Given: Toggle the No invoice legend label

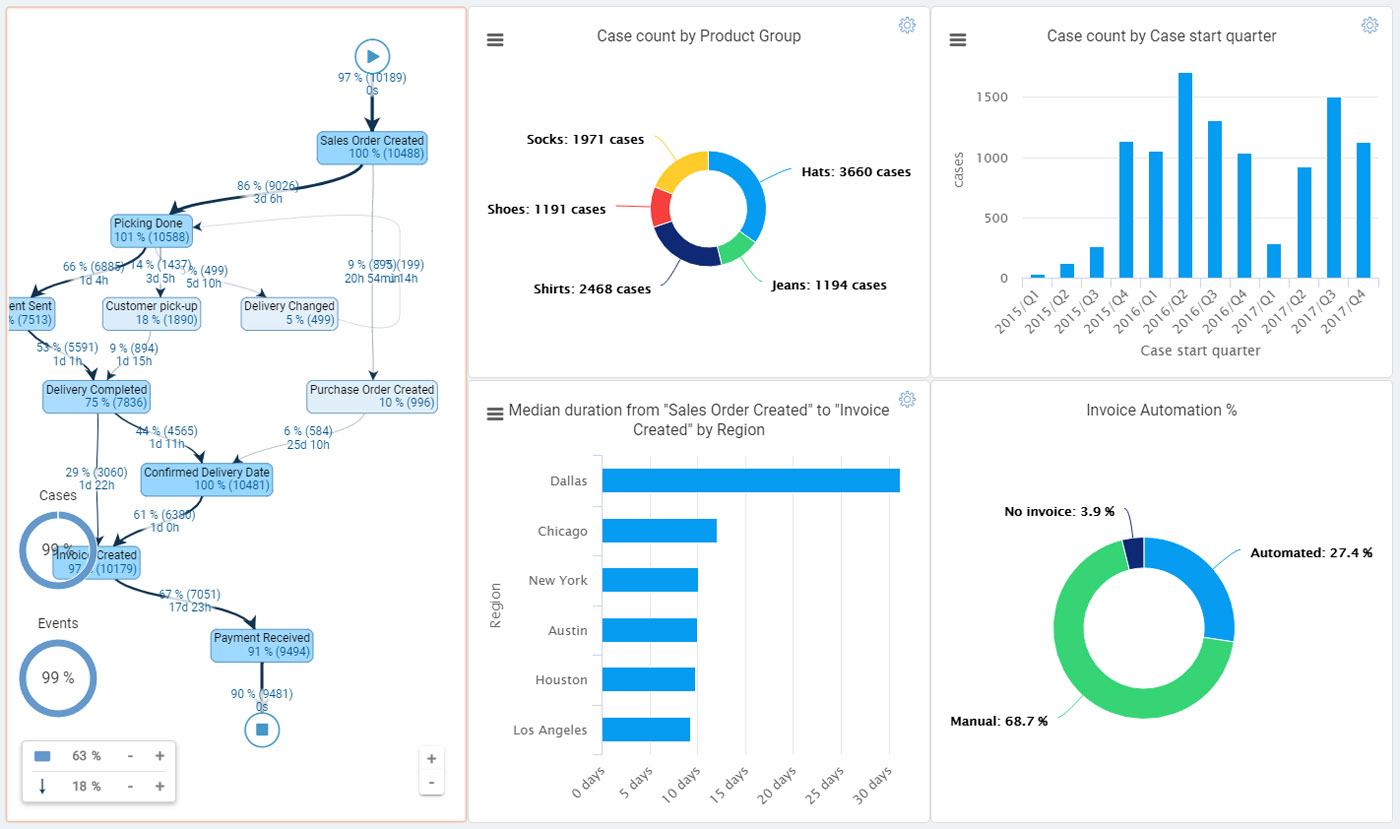Looking at the screenshot, I should pos(1060,511).
